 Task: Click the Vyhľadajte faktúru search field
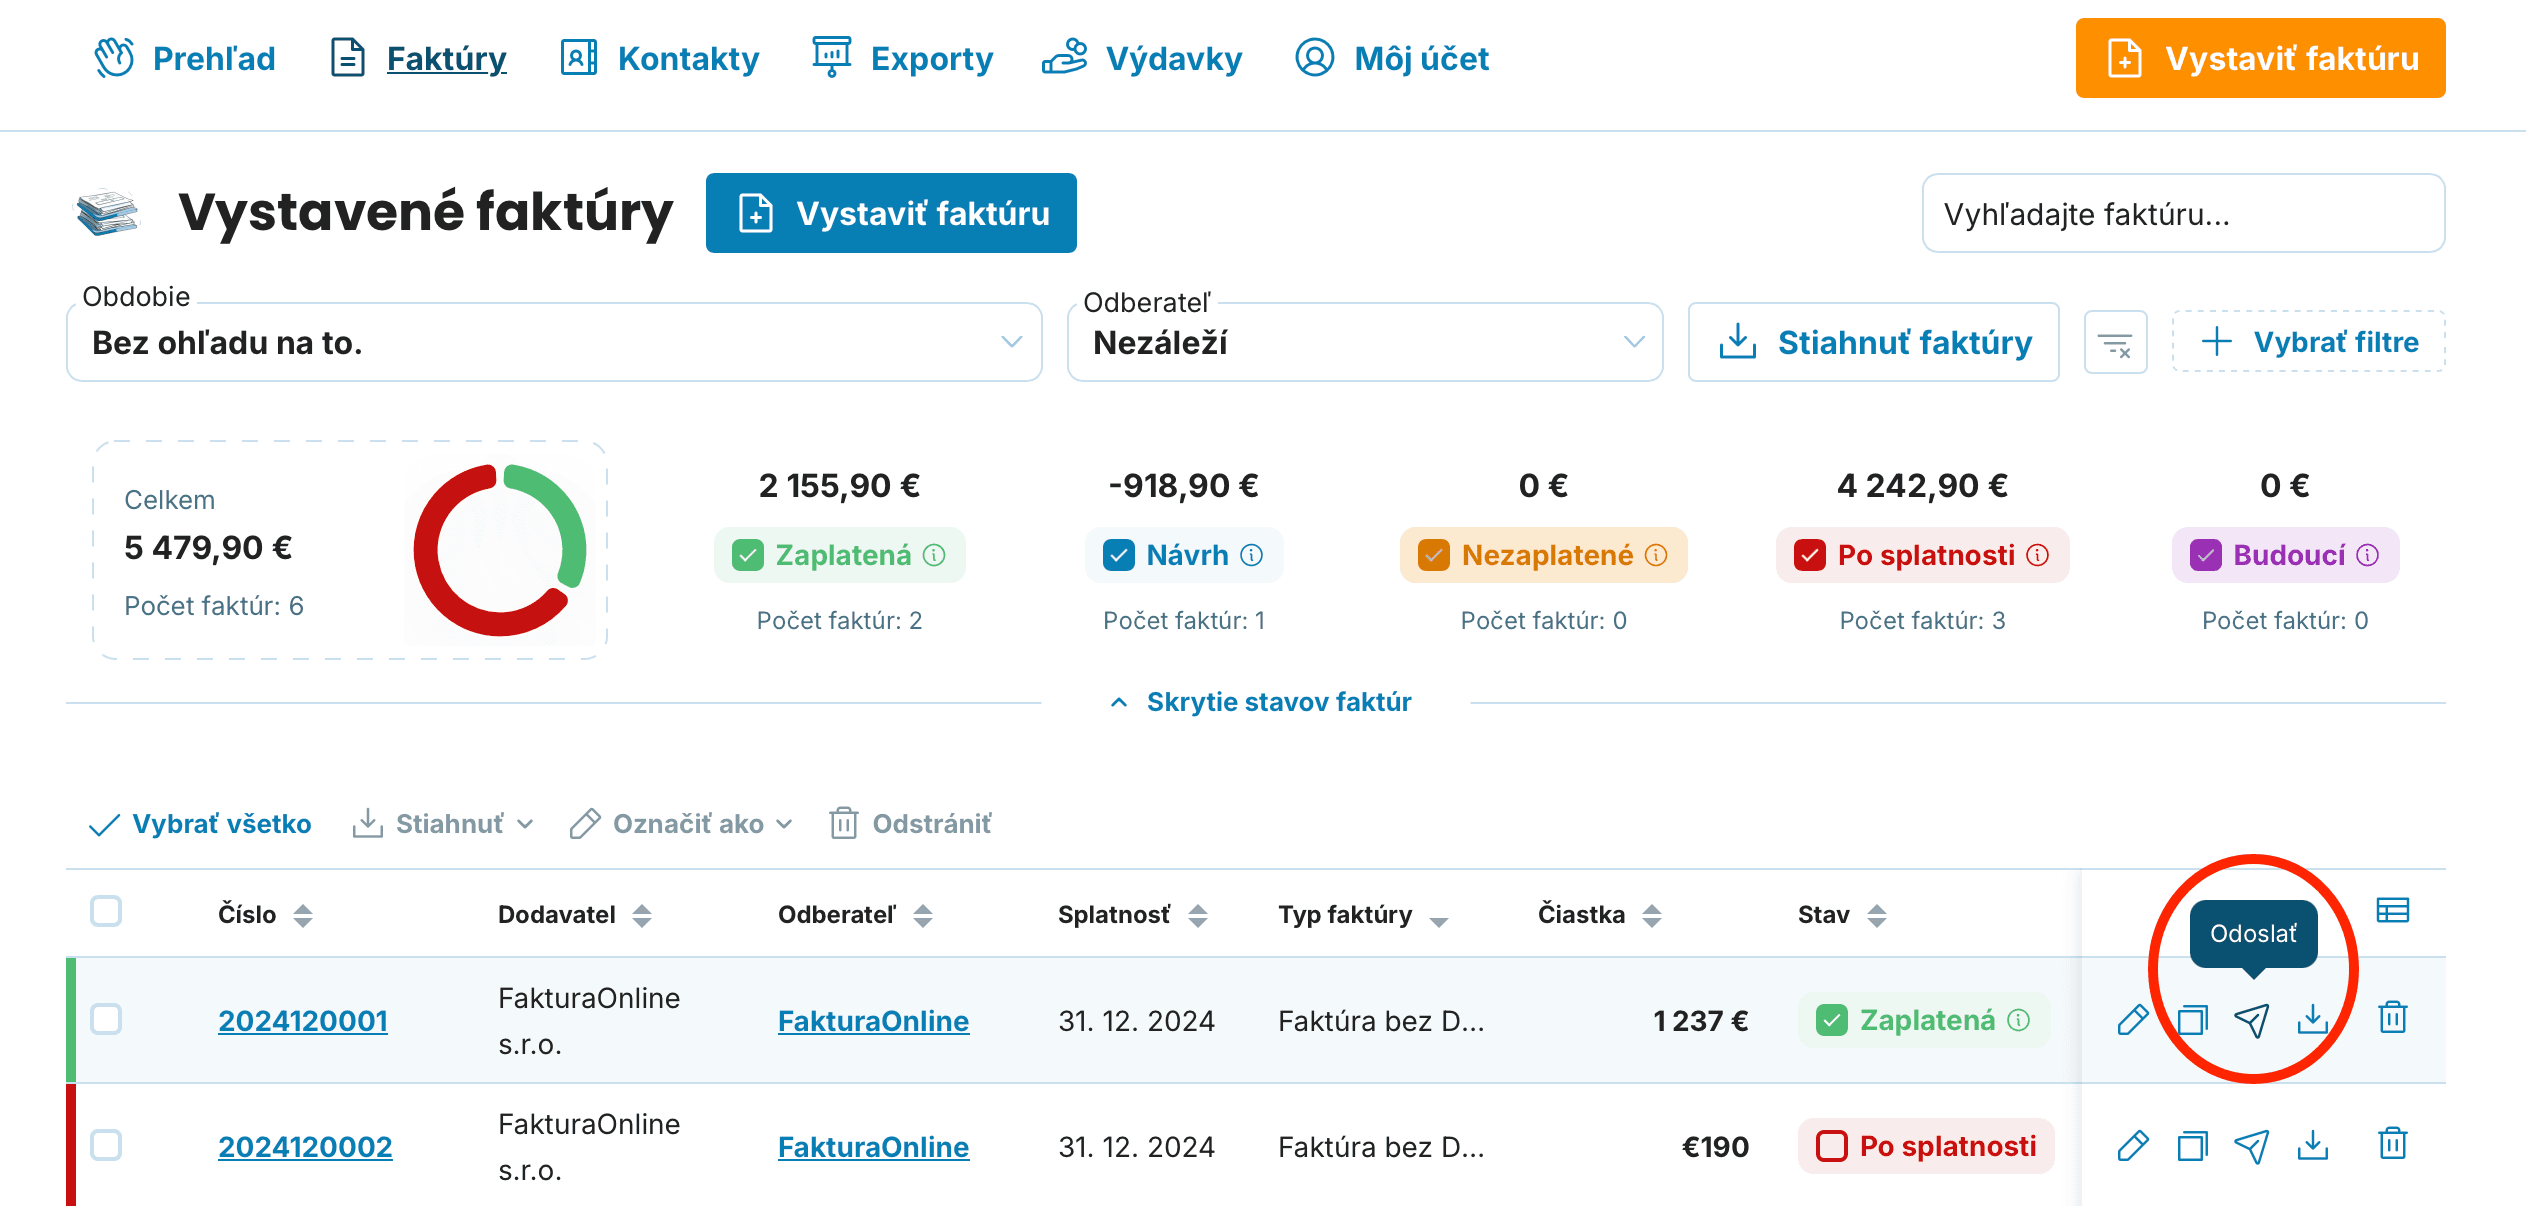point(2183,214)
